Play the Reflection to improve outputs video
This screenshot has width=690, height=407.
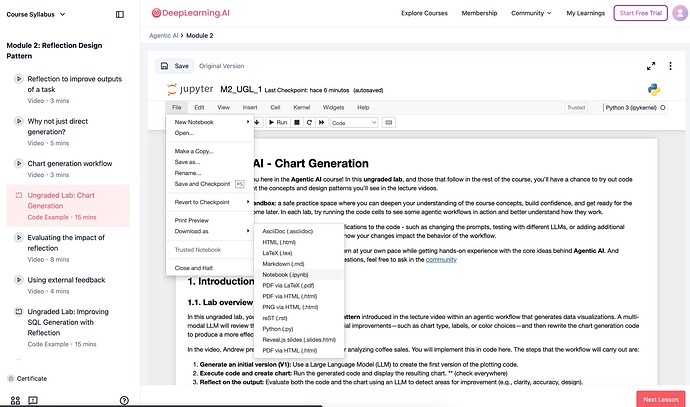[x=18, y=79]
